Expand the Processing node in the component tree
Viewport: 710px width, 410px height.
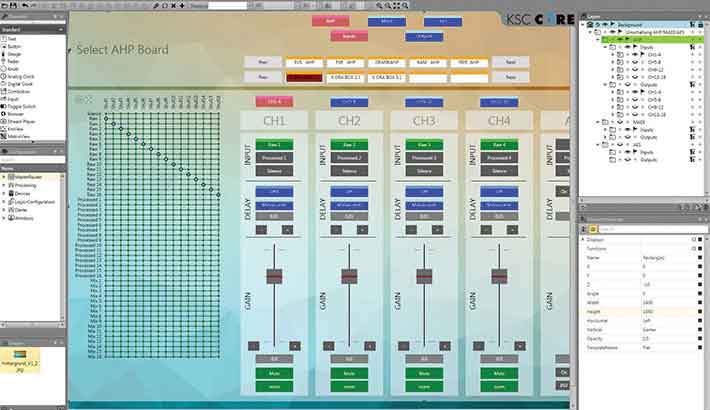(4, 185)
